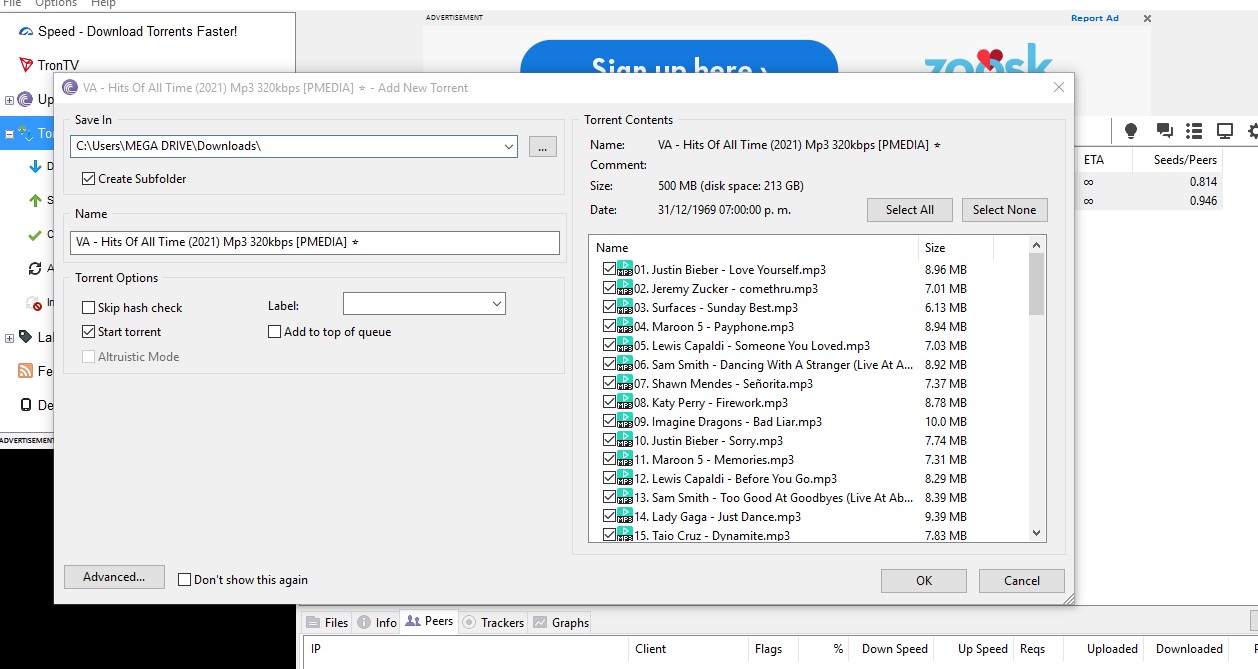Sort file list by Size column header
This screenshot has height=669, width=1258.
[x=955, y=248]
